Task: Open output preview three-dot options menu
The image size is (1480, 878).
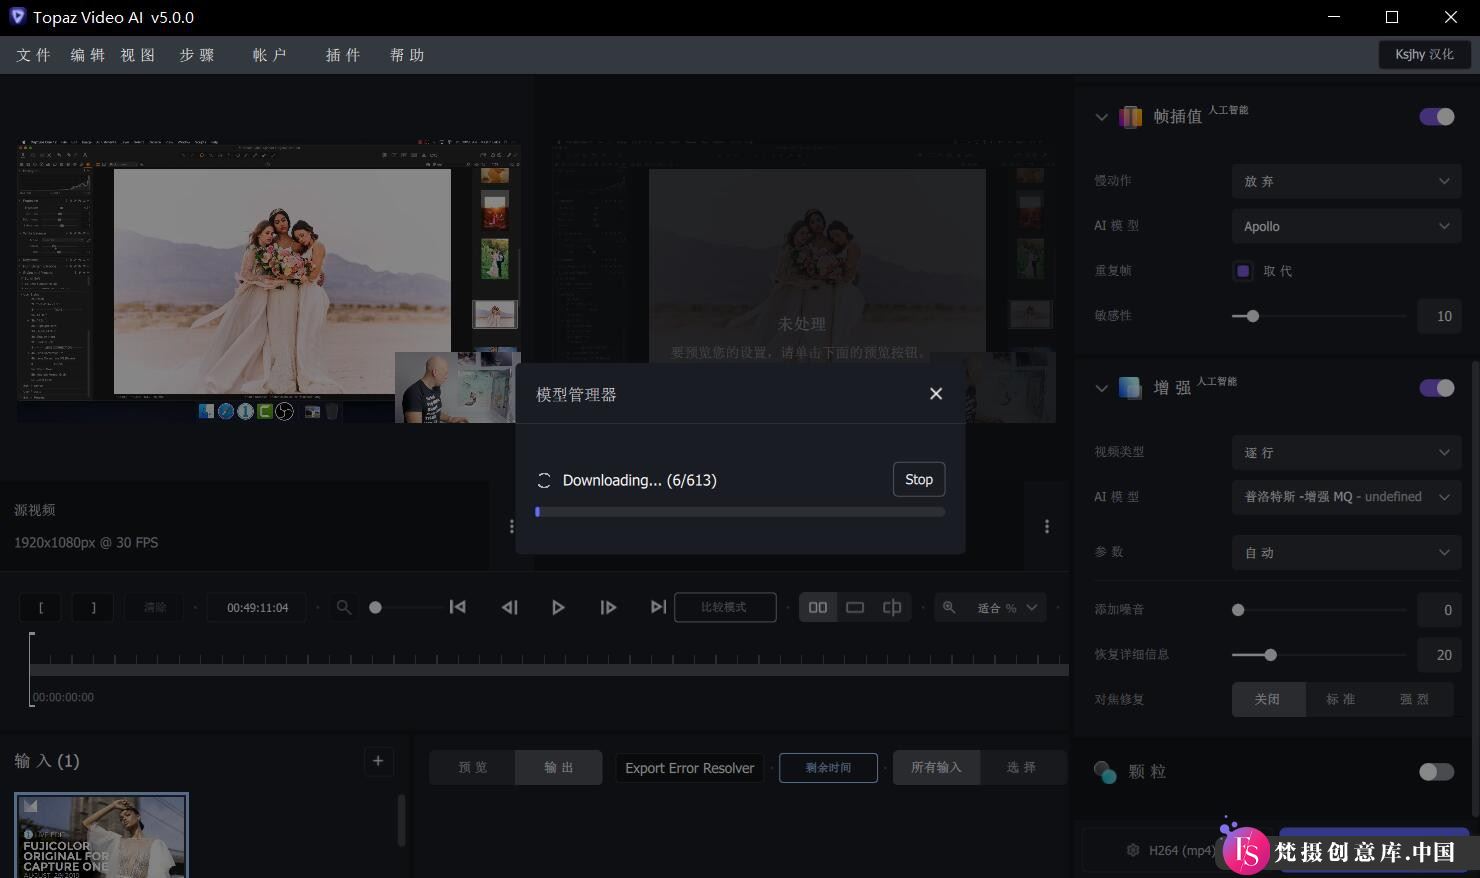Action: pos(1047,526)
